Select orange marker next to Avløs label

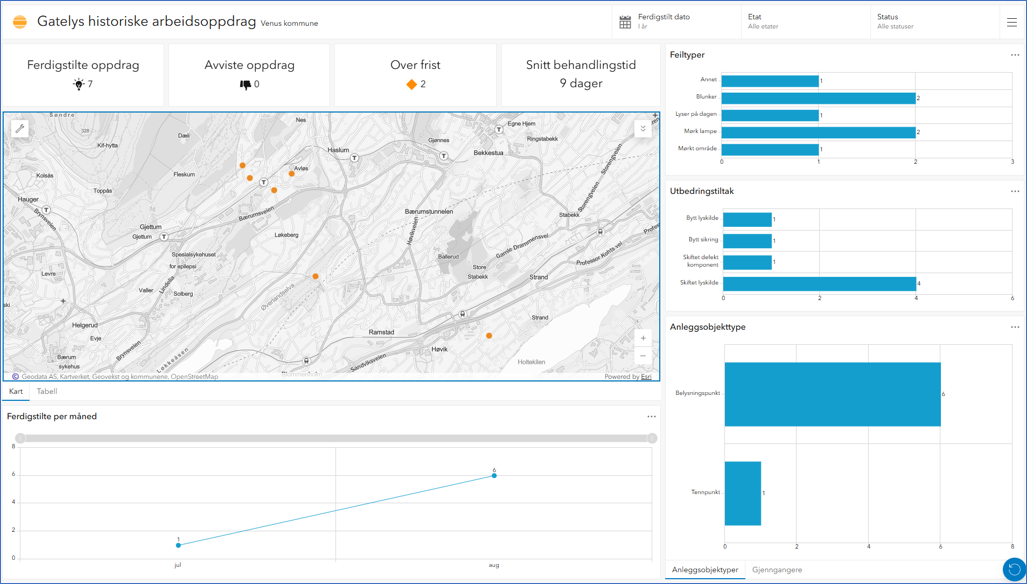(x=291, y=173)
